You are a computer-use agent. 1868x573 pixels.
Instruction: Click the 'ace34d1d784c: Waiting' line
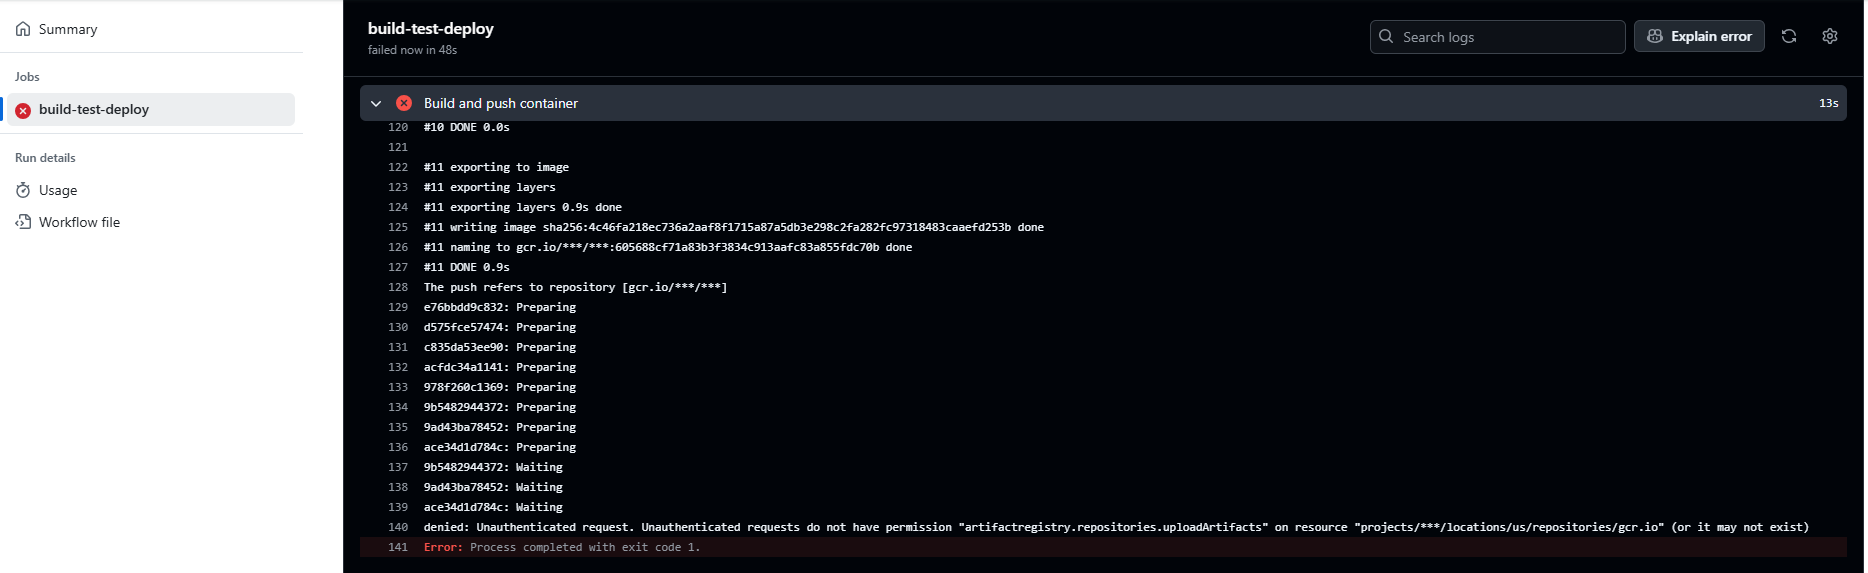[493, 507]
